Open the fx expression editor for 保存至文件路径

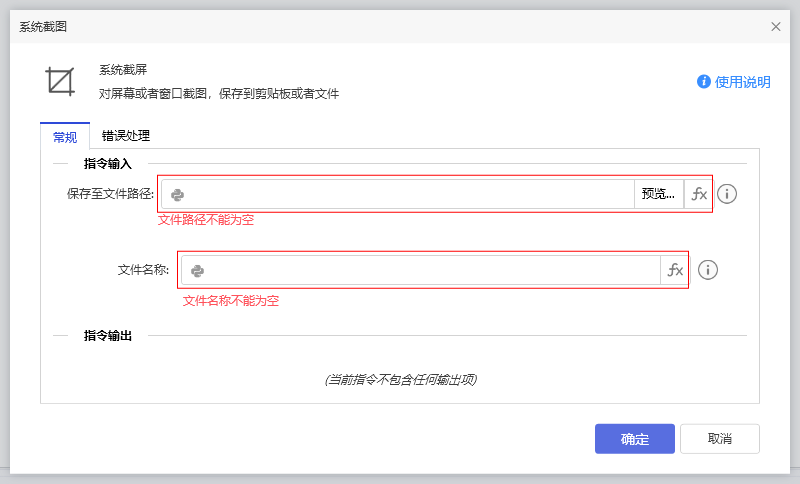coord(699,194)
